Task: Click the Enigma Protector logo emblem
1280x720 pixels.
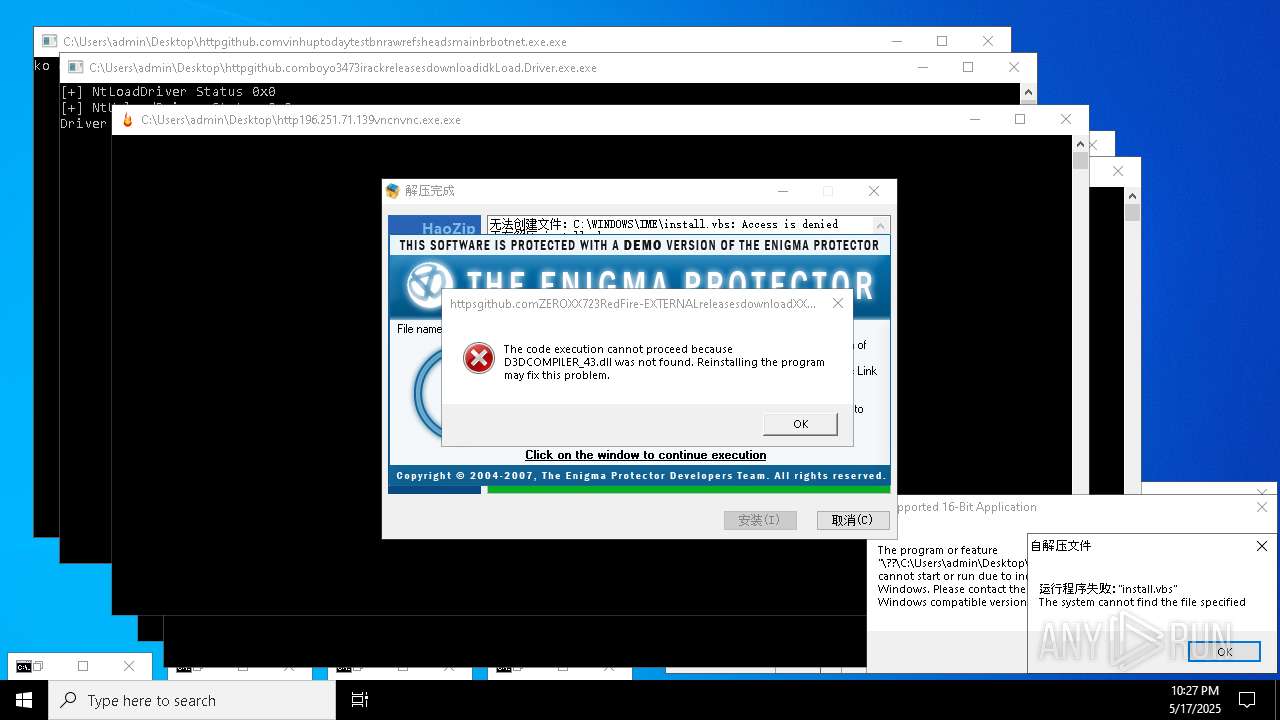Action: click(x=430, y=284)
